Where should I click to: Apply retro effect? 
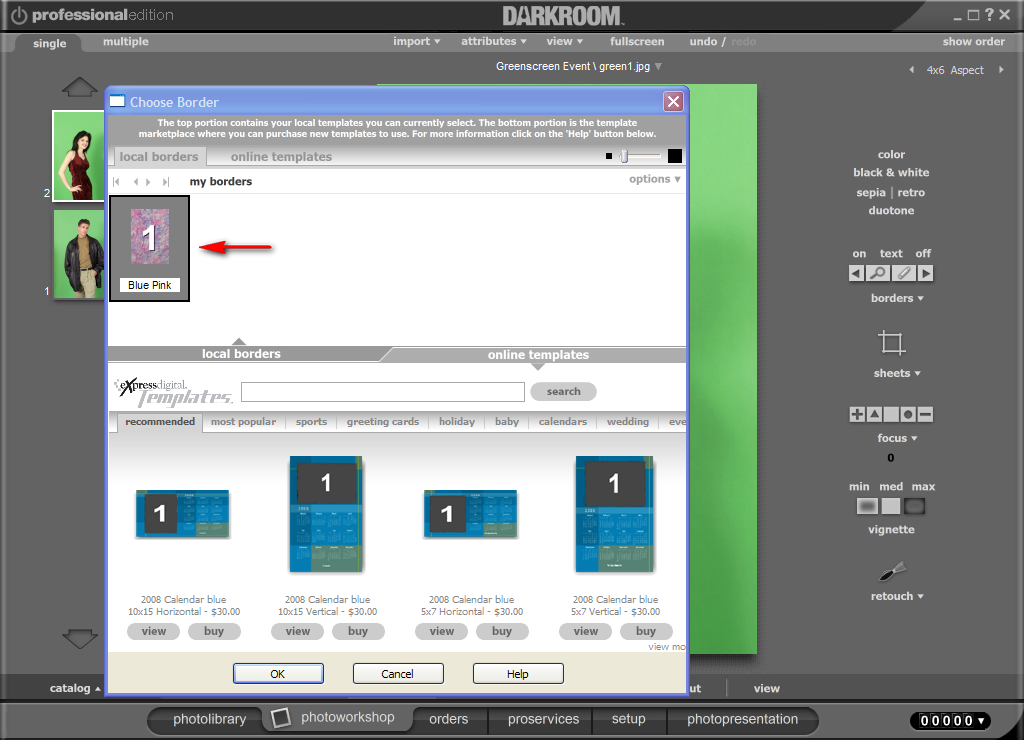(x=911, y=193)
